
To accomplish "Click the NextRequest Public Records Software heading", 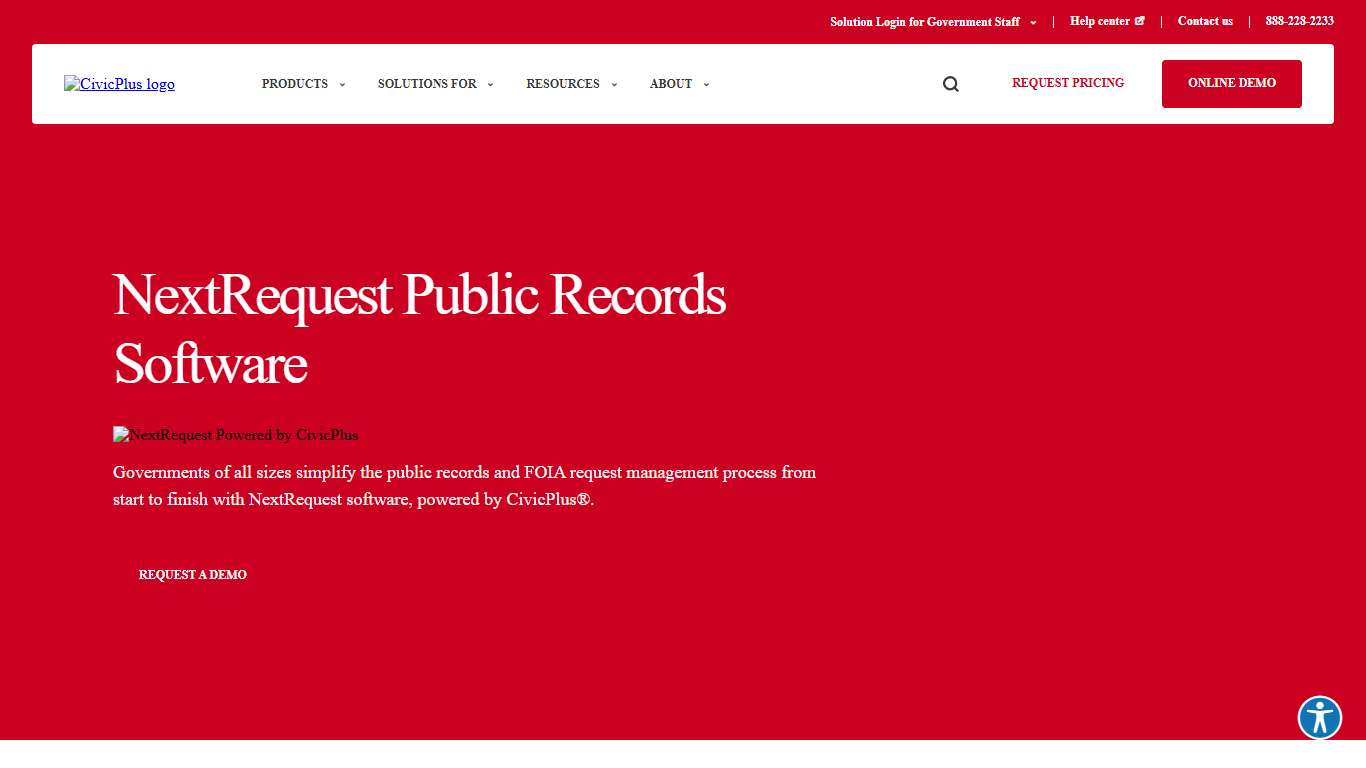I will click(x=419, y=329).
